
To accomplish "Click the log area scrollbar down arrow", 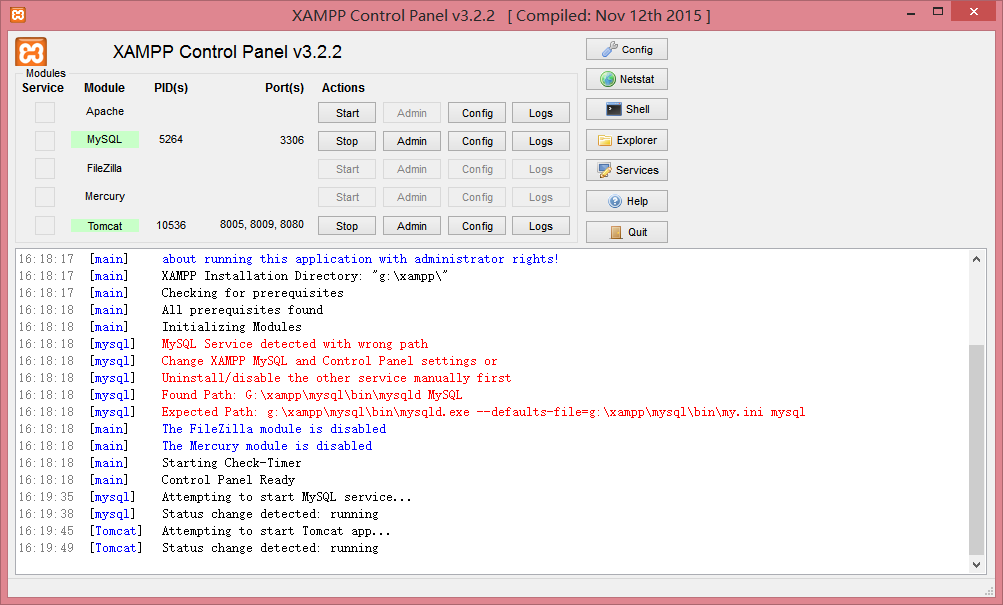I will pos(977,563).
